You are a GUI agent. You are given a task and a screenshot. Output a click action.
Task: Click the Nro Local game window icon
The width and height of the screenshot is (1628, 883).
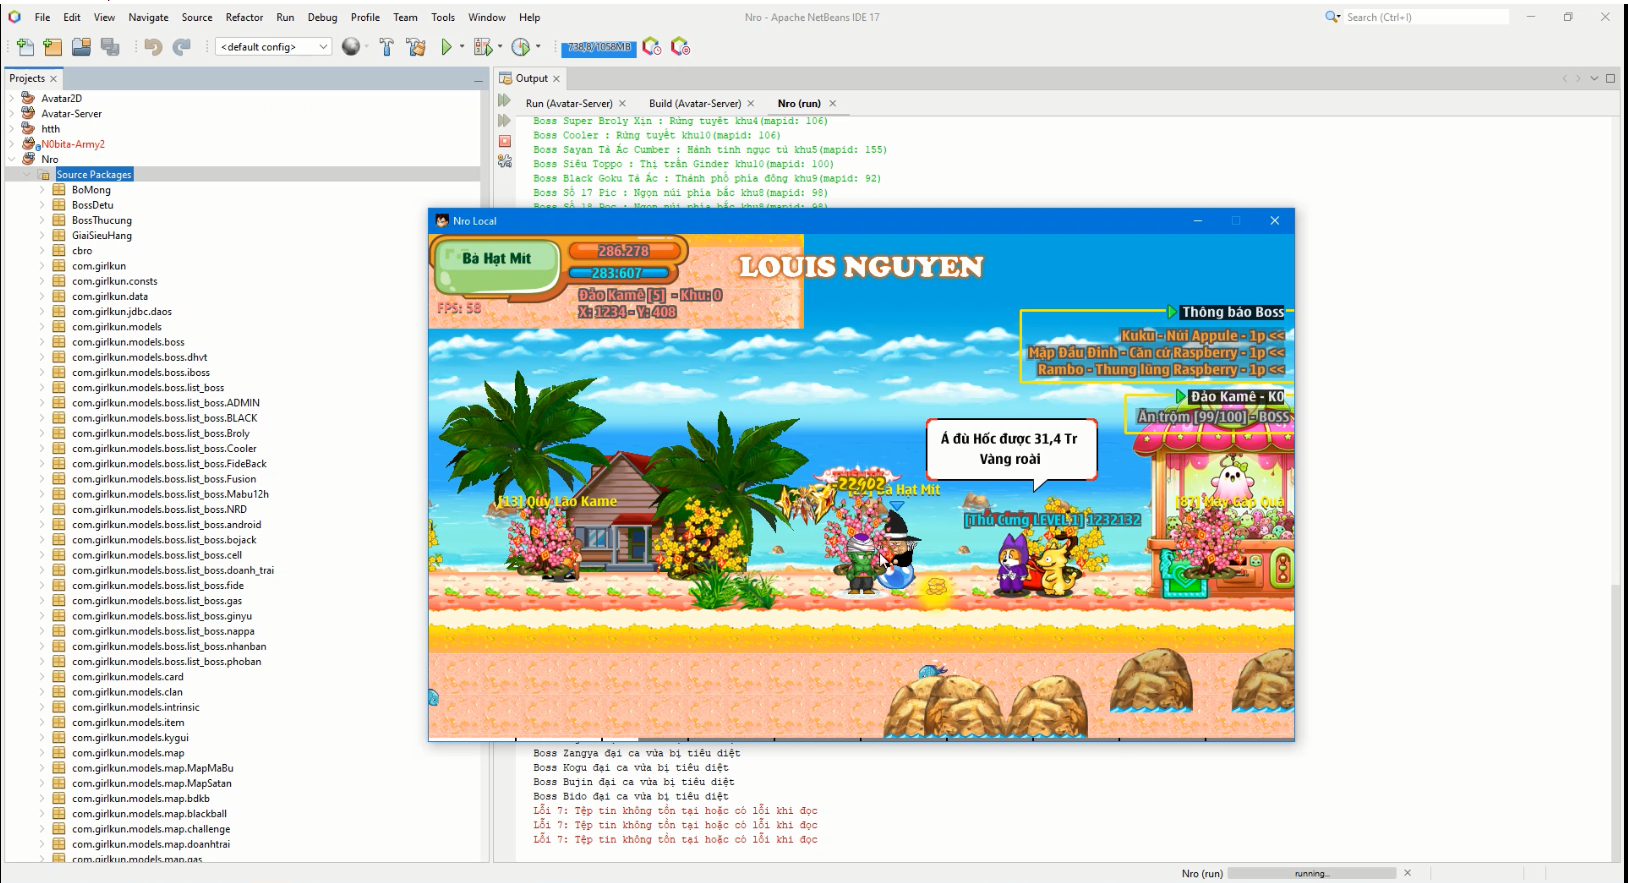[442, 221]
